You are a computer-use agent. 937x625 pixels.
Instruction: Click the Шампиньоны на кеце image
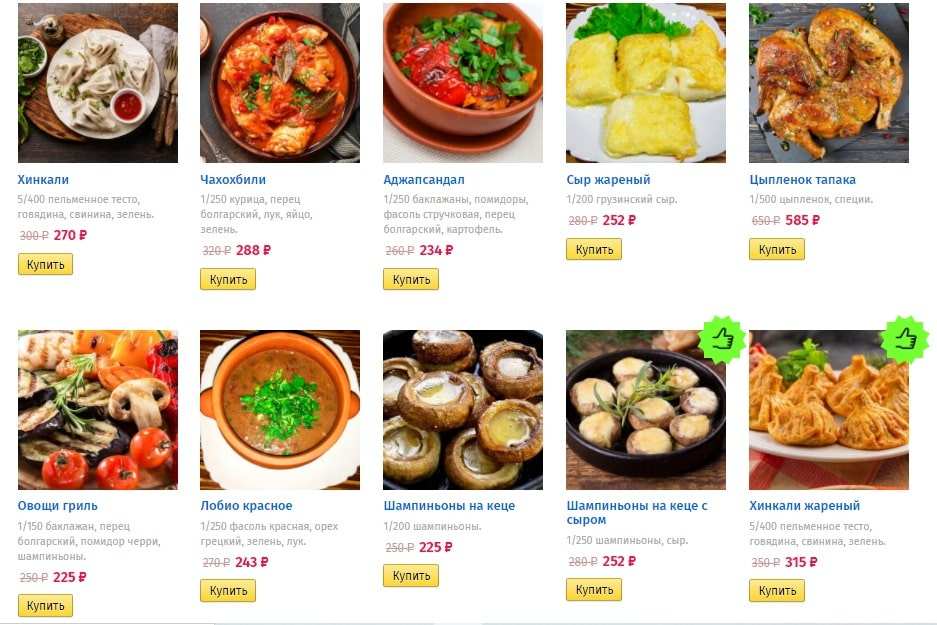pos(463,410)
